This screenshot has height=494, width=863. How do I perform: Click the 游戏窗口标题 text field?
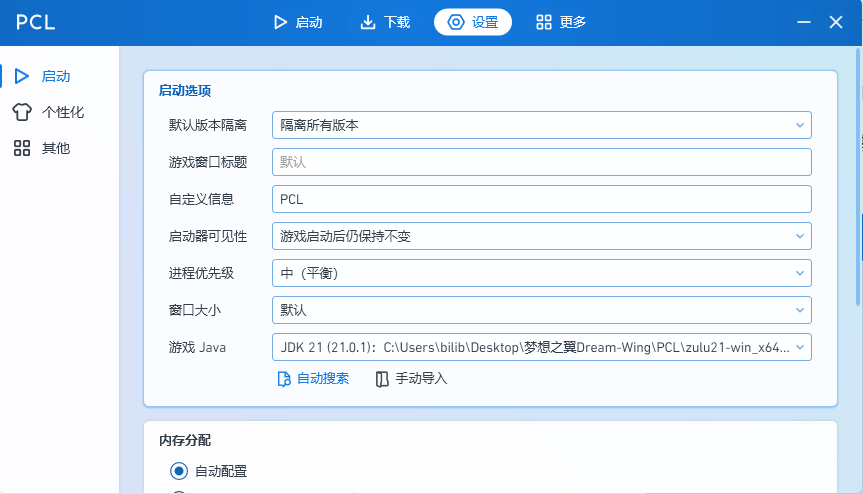coord(541,162)
